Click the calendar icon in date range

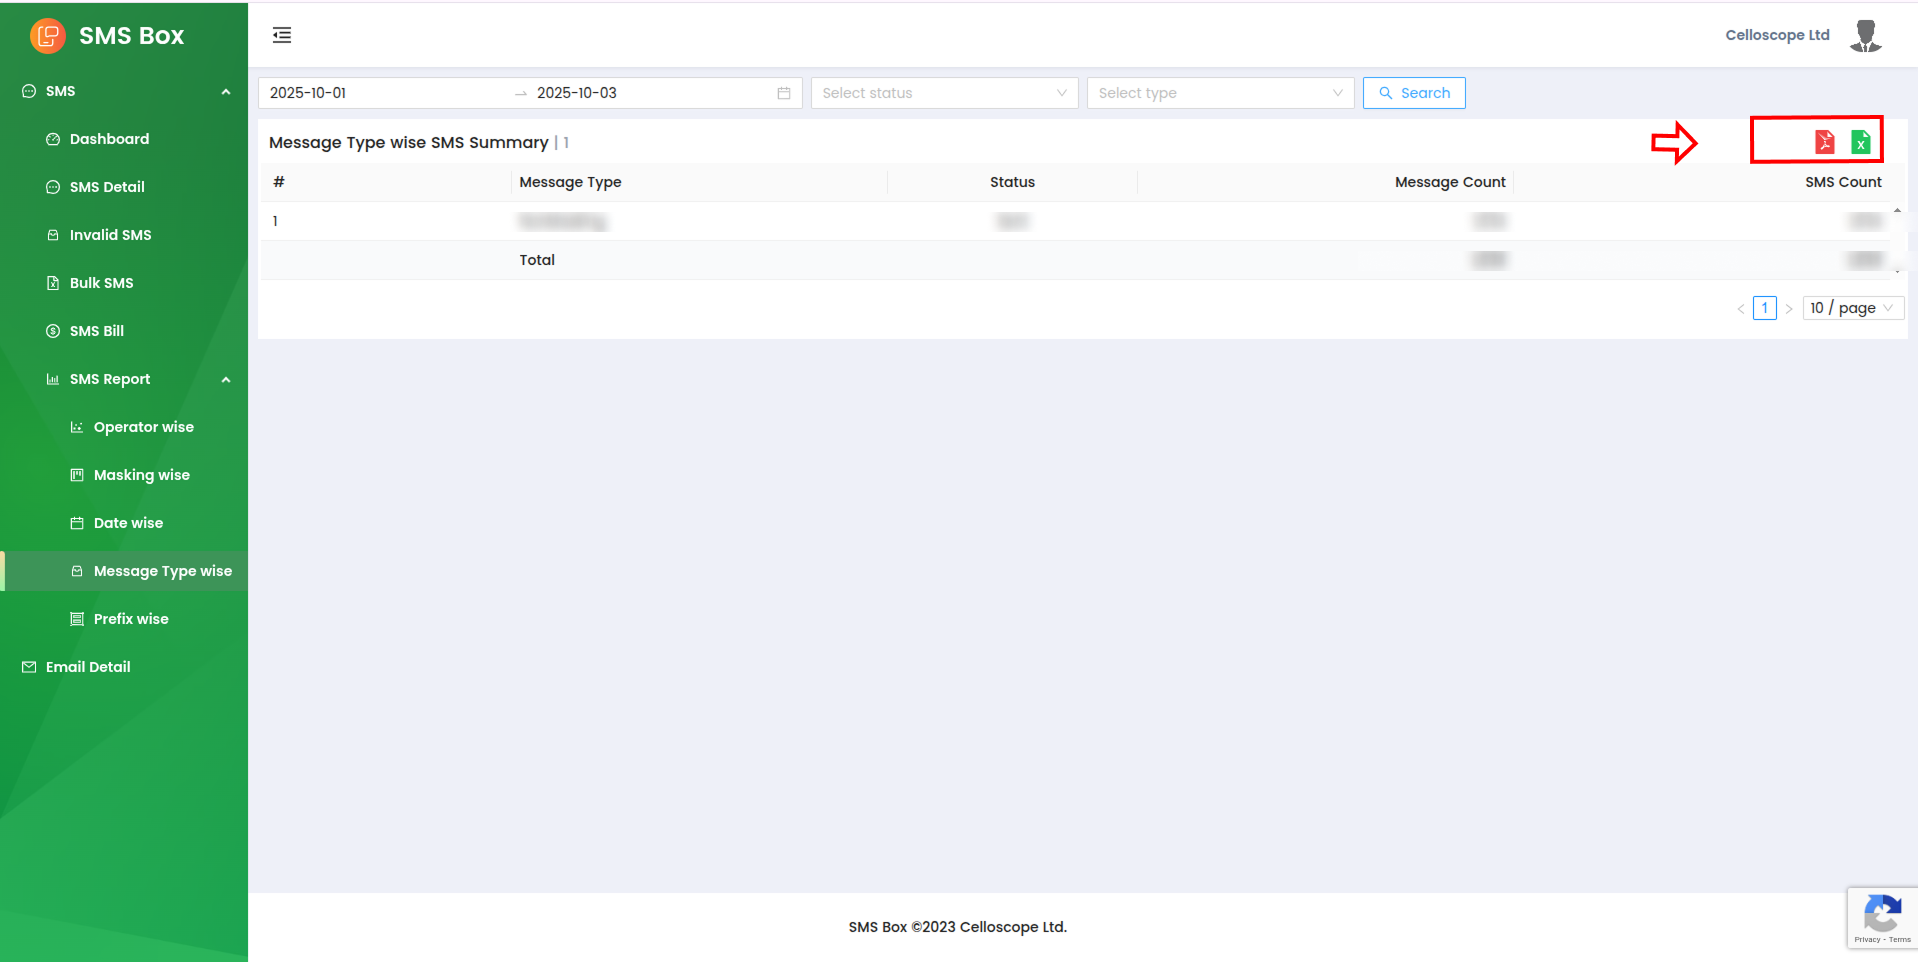tap(784, 93)
